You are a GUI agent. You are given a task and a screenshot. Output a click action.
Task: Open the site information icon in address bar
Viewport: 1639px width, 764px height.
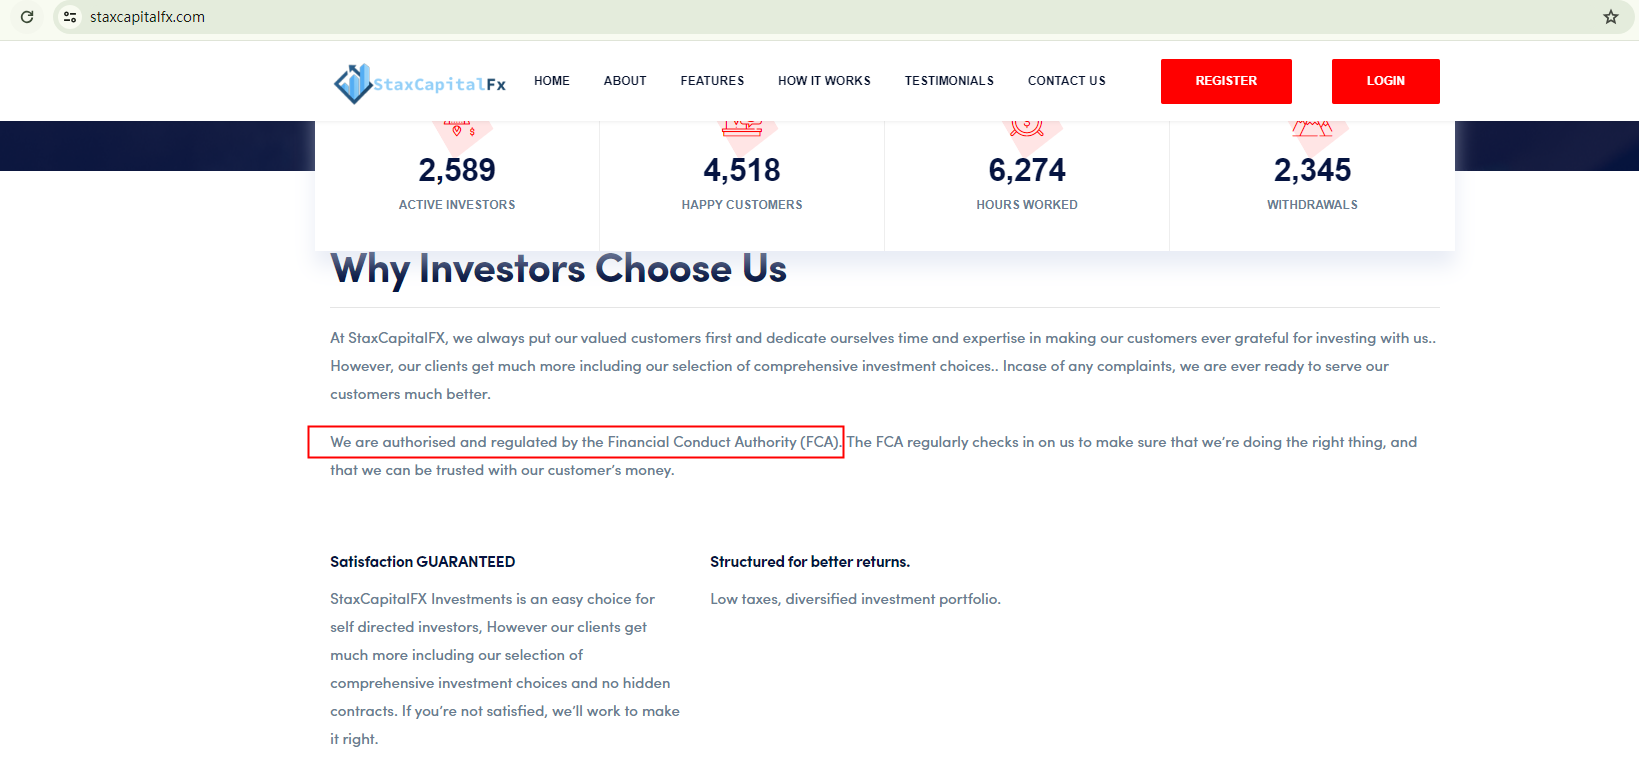click(70, 17)
